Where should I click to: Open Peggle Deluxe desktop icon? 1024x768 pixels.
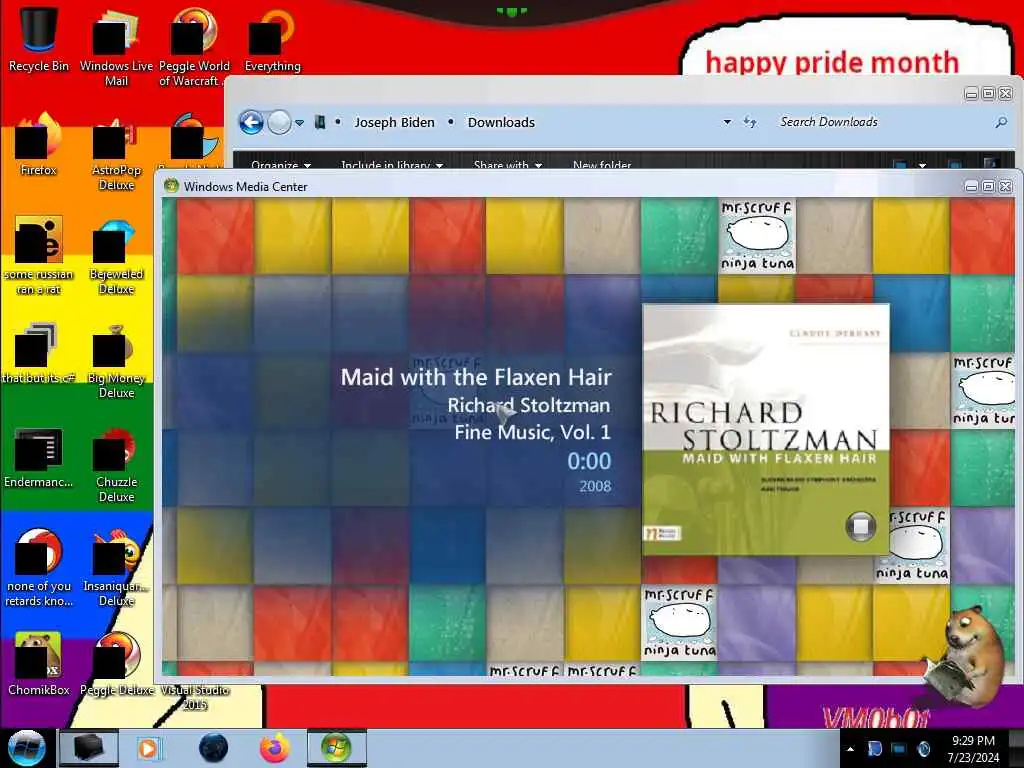(116, 663)
